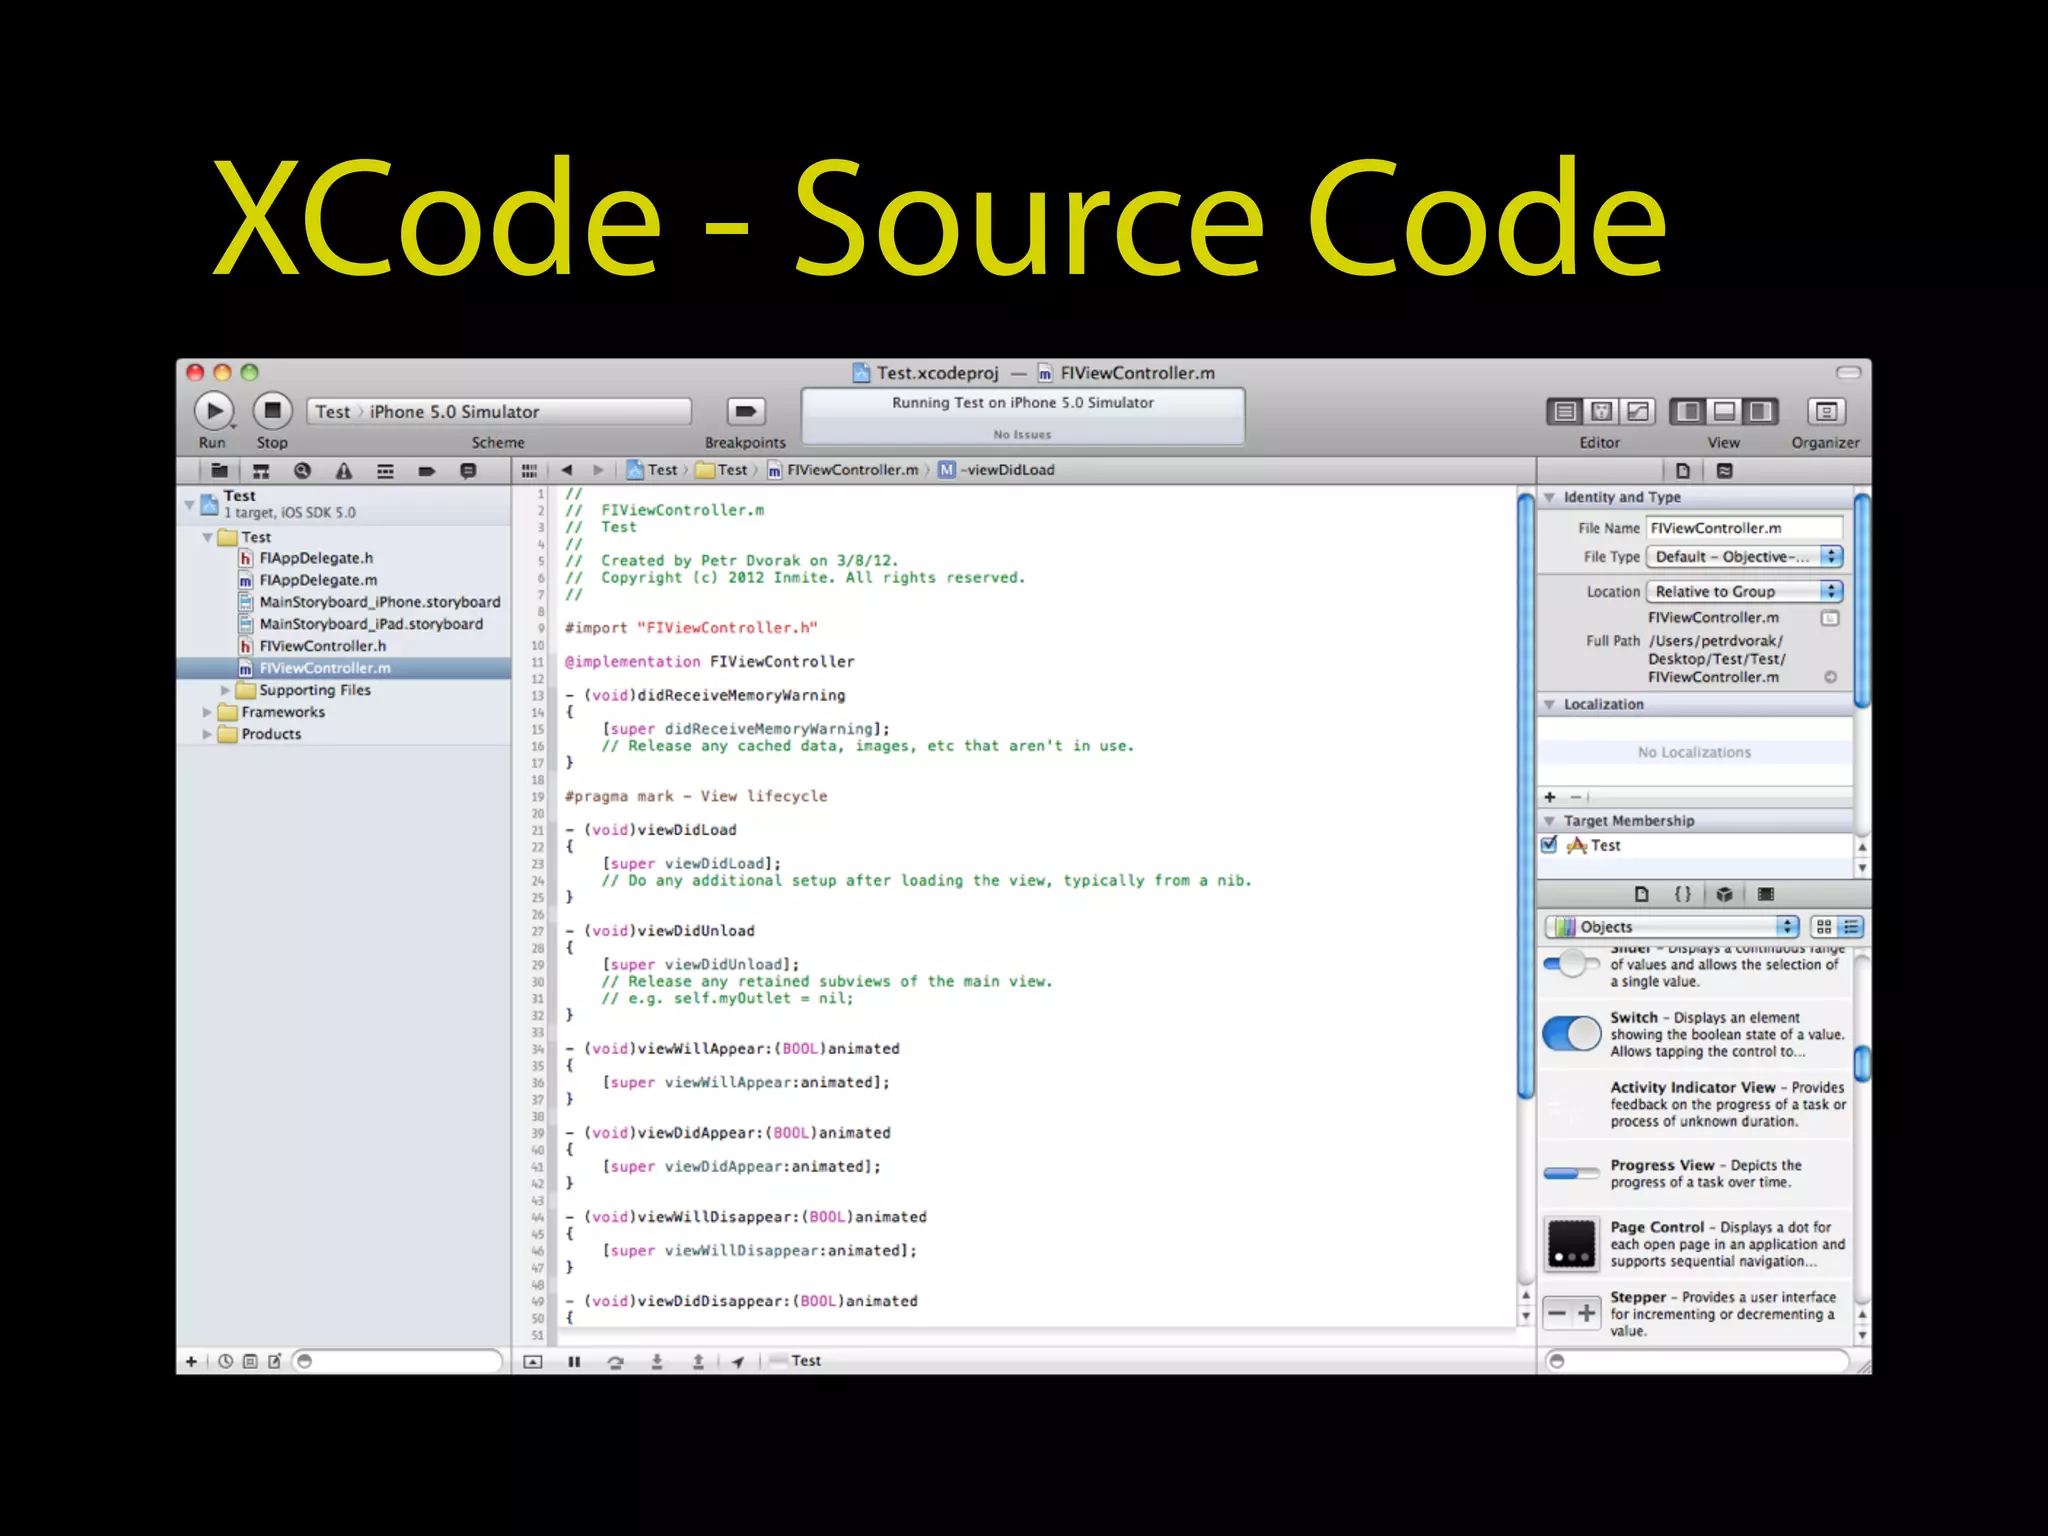Click FIViewController.m in the jump bar
The height and width of the screenshot is (1536, 2048).
[843, 470]
